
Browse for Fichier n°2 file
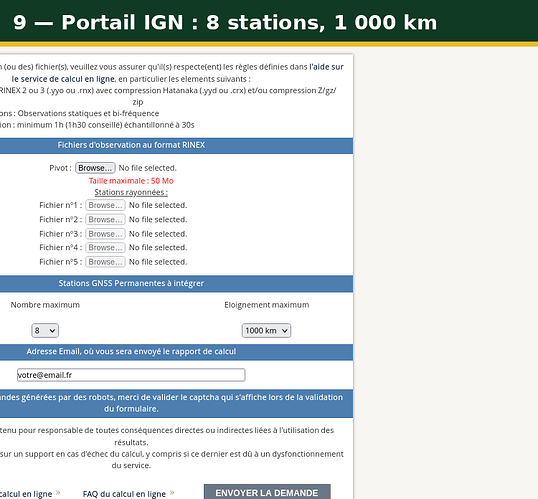[x=105, y=220]
